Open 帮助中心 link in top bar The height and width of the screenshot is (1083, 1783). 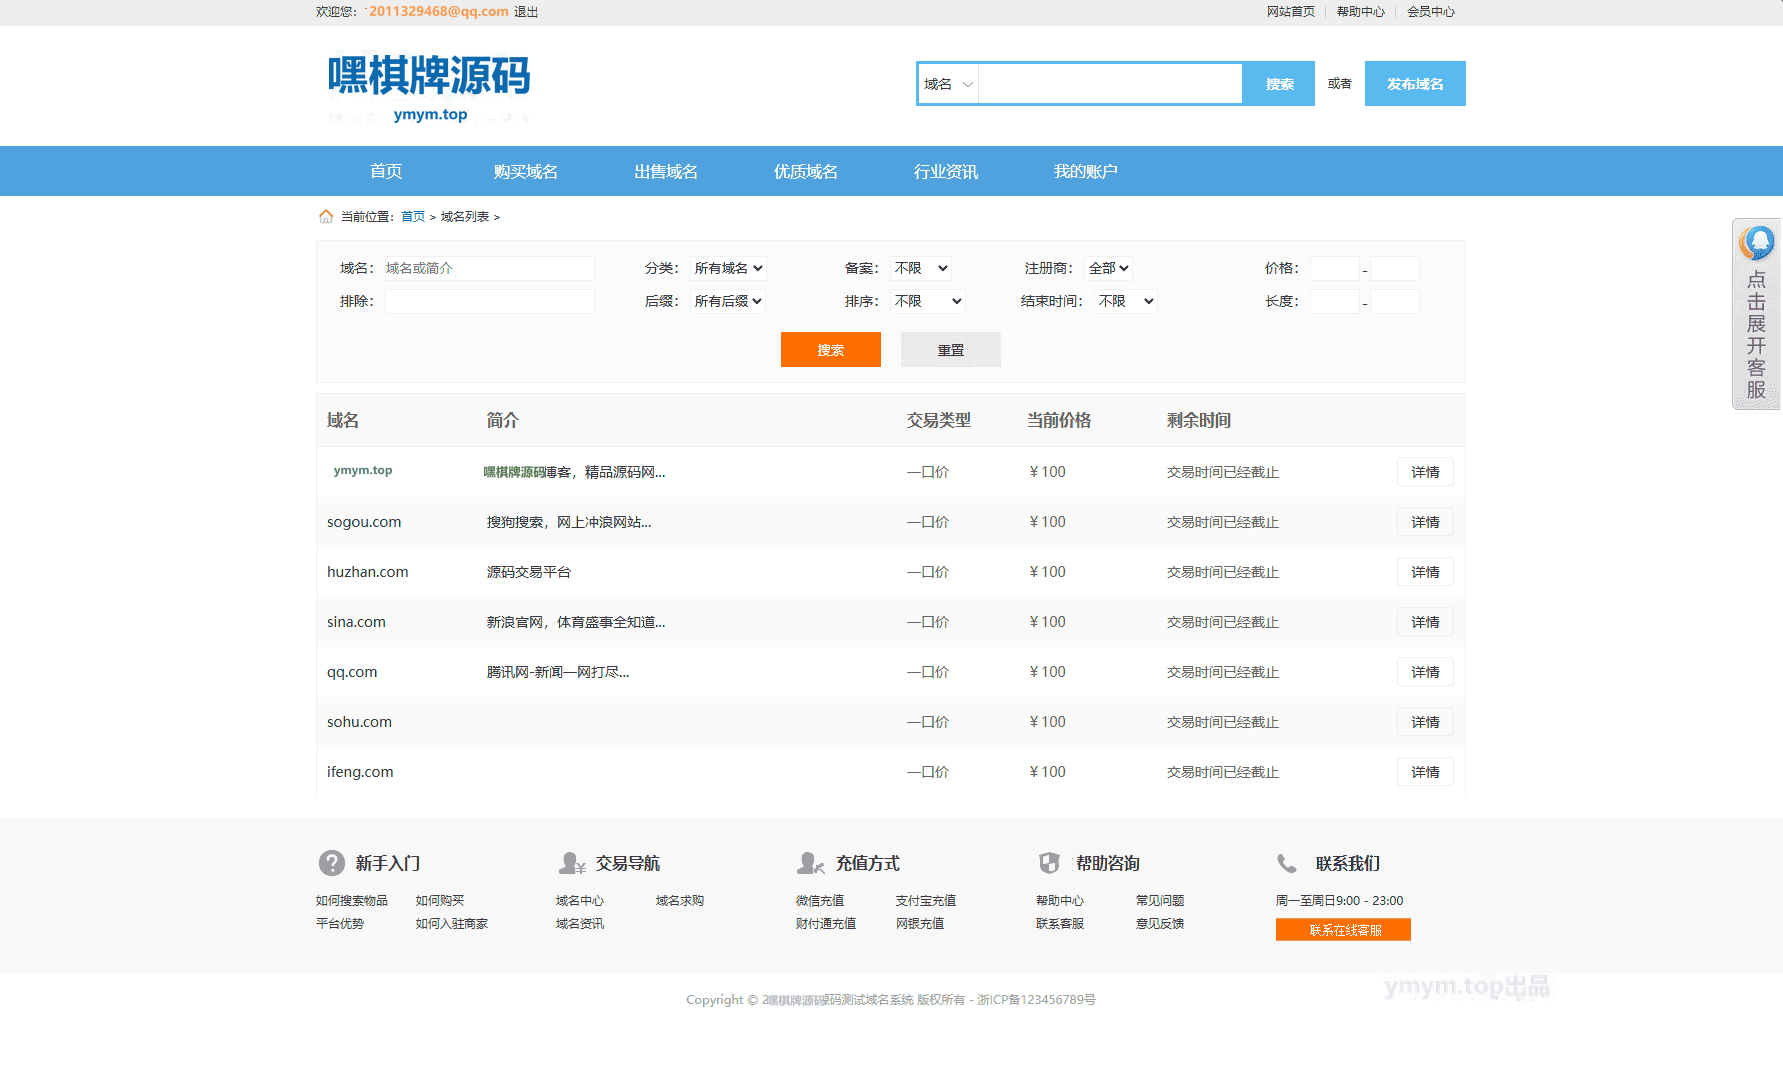point(1361,12)
